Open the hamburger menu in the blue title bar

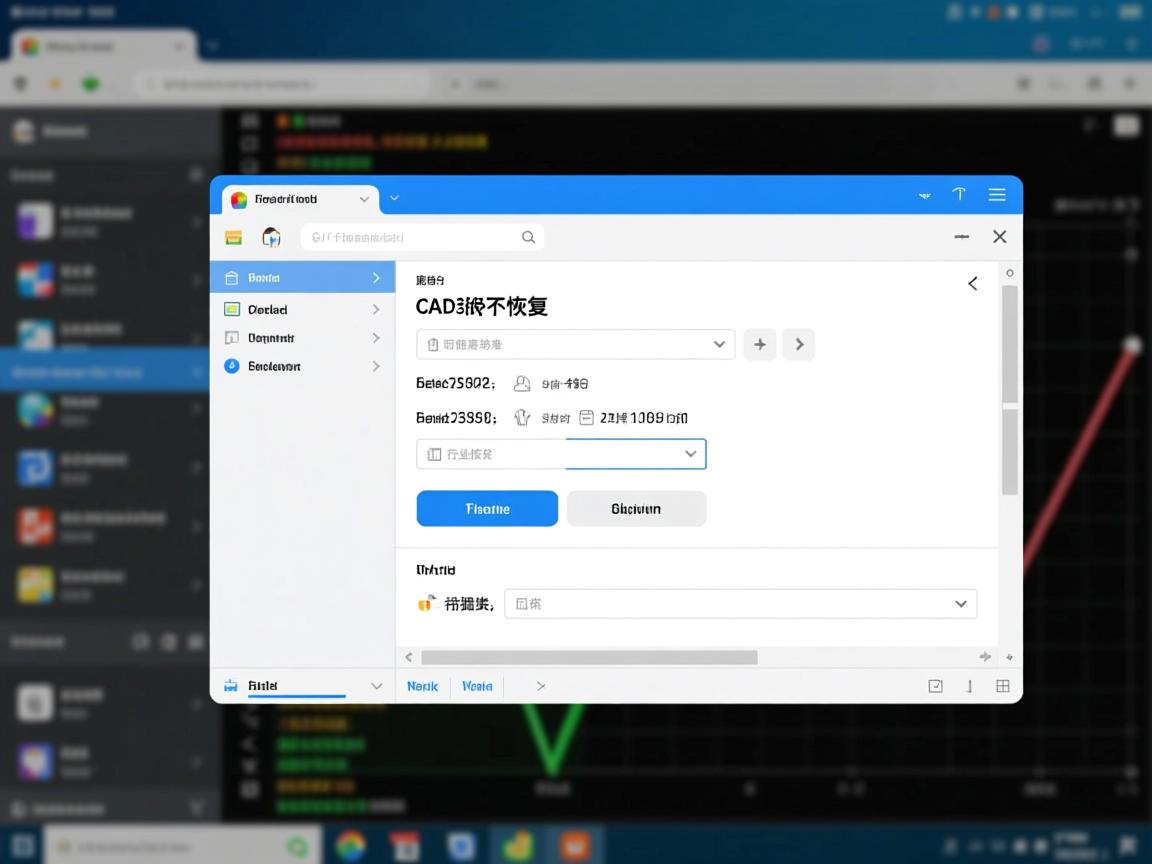click(996, 195)
